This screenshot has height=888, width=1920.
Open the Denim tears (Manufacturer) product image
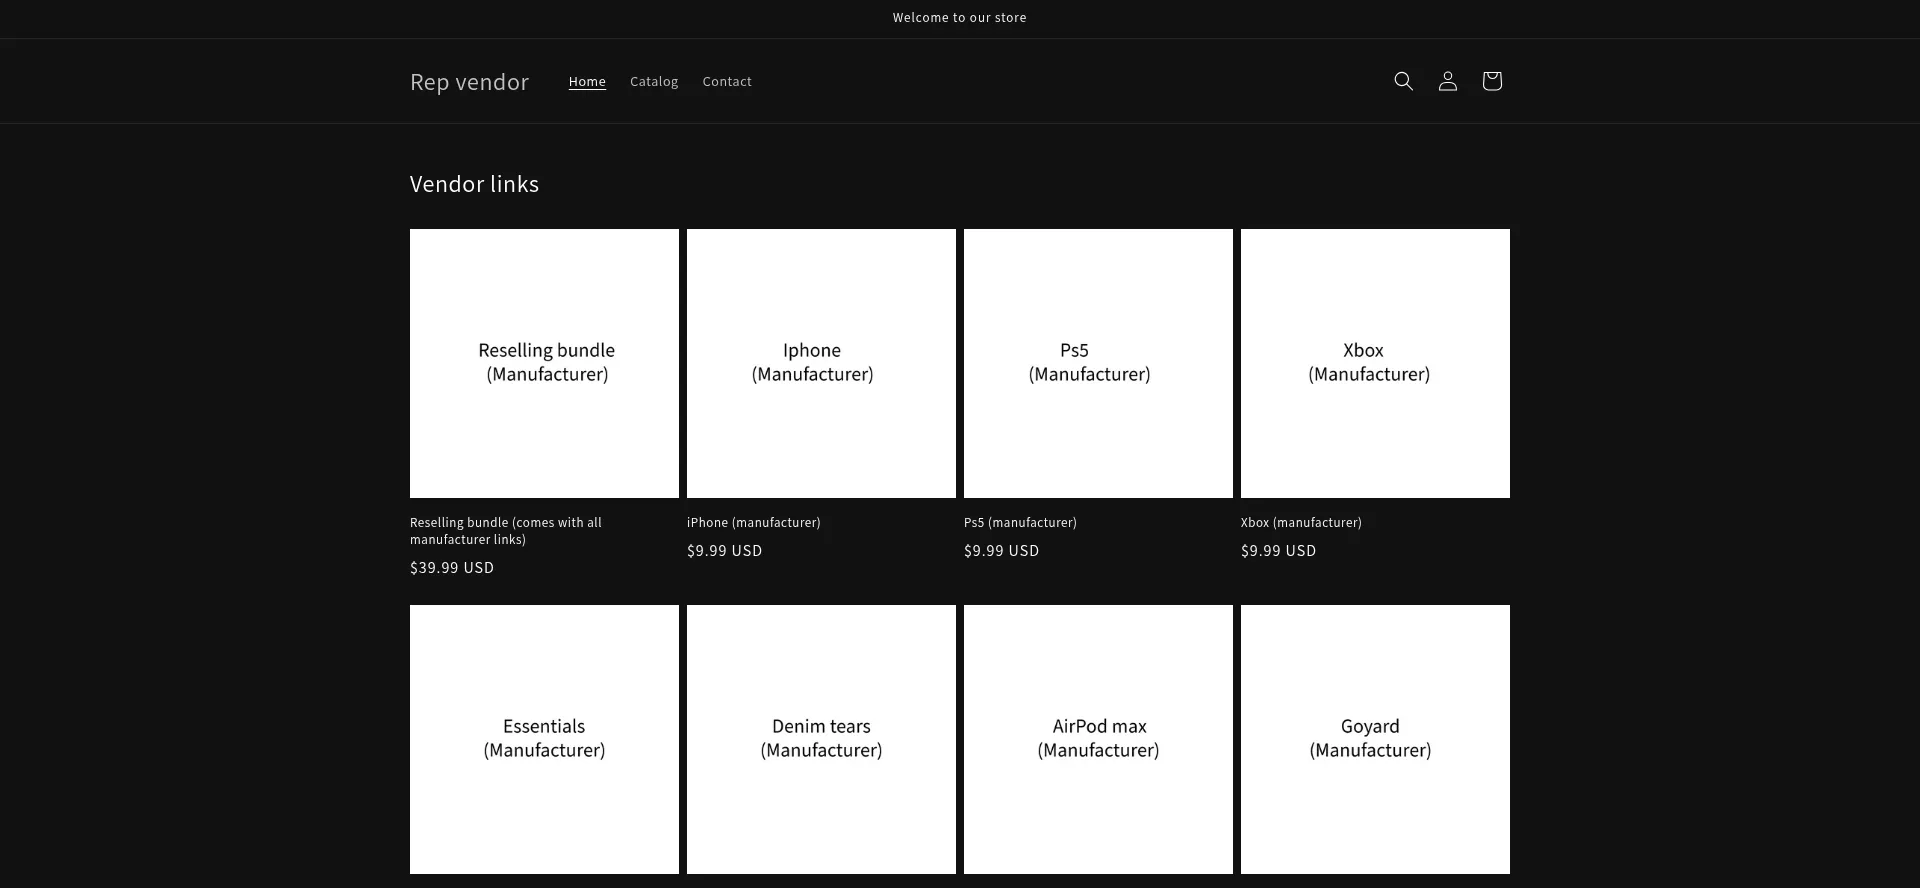(821, 739)
